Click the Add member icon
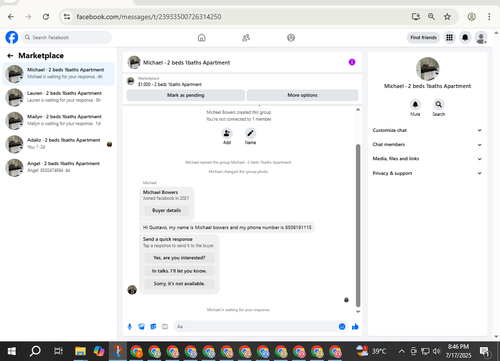Screen dimensions: 500x361 click(x=227, y=133)
